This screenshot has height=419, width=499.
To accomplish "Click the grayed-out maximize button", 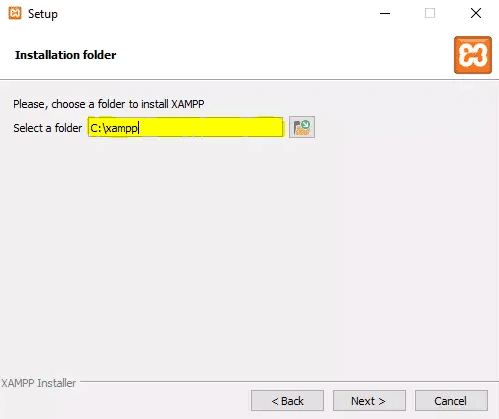I will pos(430,13).
